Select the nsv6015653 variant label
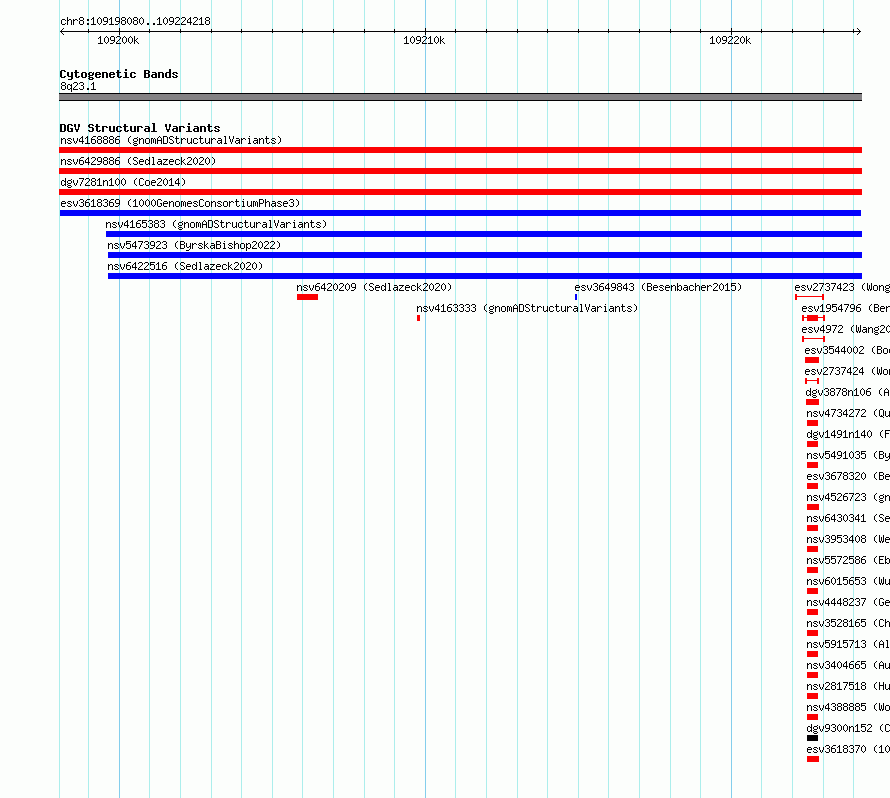Viewport: 890px width, 798px height. click(x=848, y=581)
